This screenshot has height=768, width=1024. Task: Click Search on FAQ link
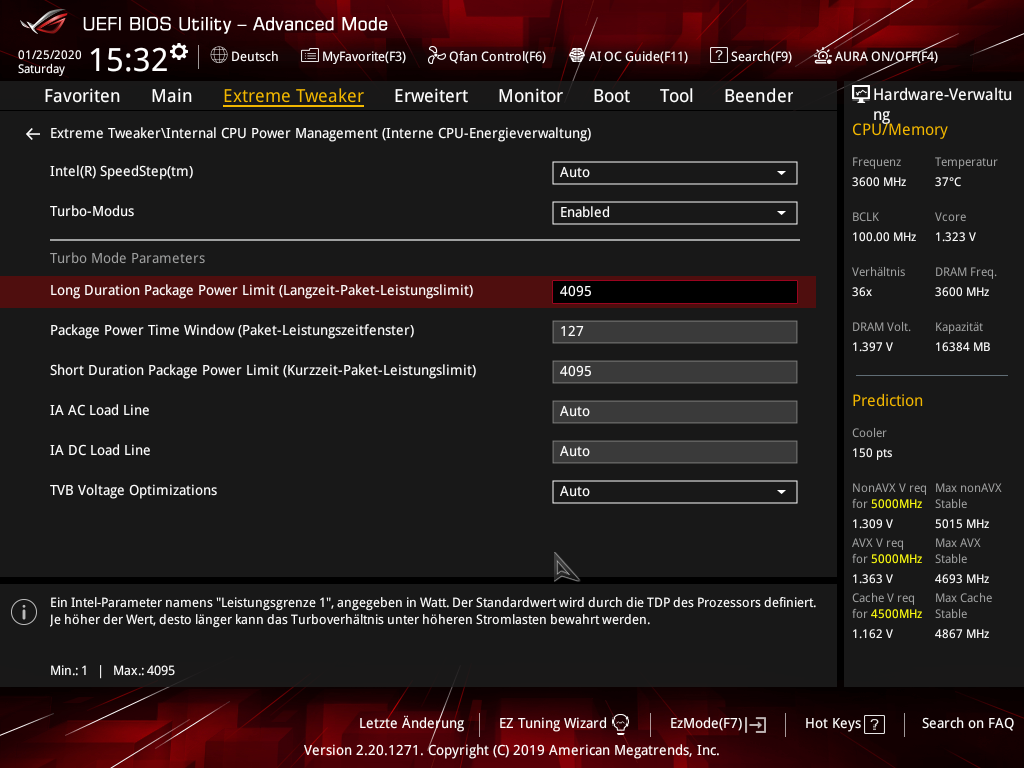pyautogui.click(x=967, y=724)
